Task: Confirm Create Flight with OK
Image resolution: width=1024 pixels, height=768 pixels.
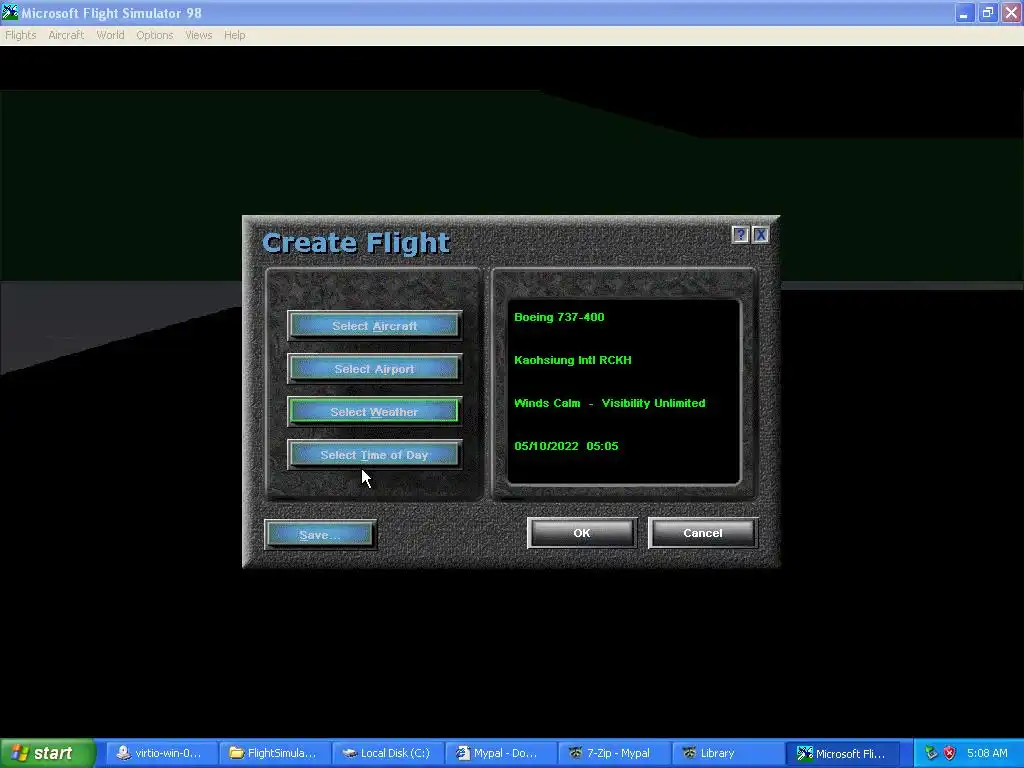Action: [582, 533]
